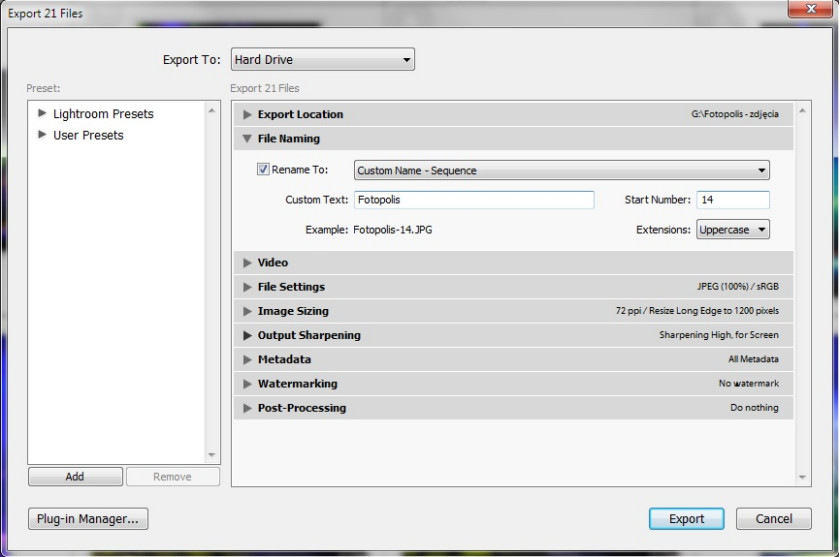Click the Remove preset button

click(172, 477)
